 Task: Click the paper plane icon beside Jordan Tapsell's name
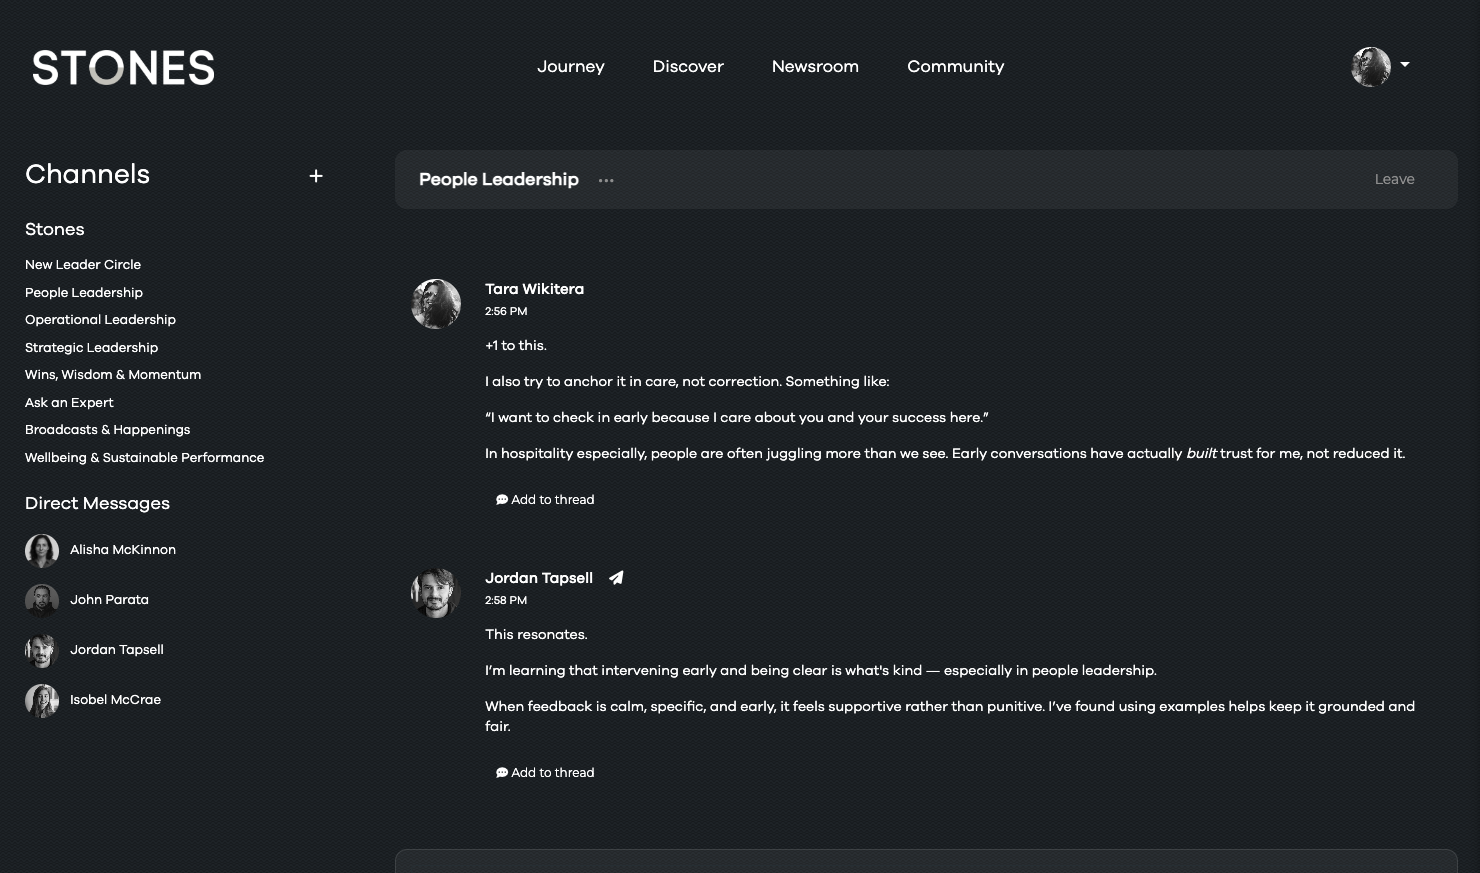click(x=616, y=578)
